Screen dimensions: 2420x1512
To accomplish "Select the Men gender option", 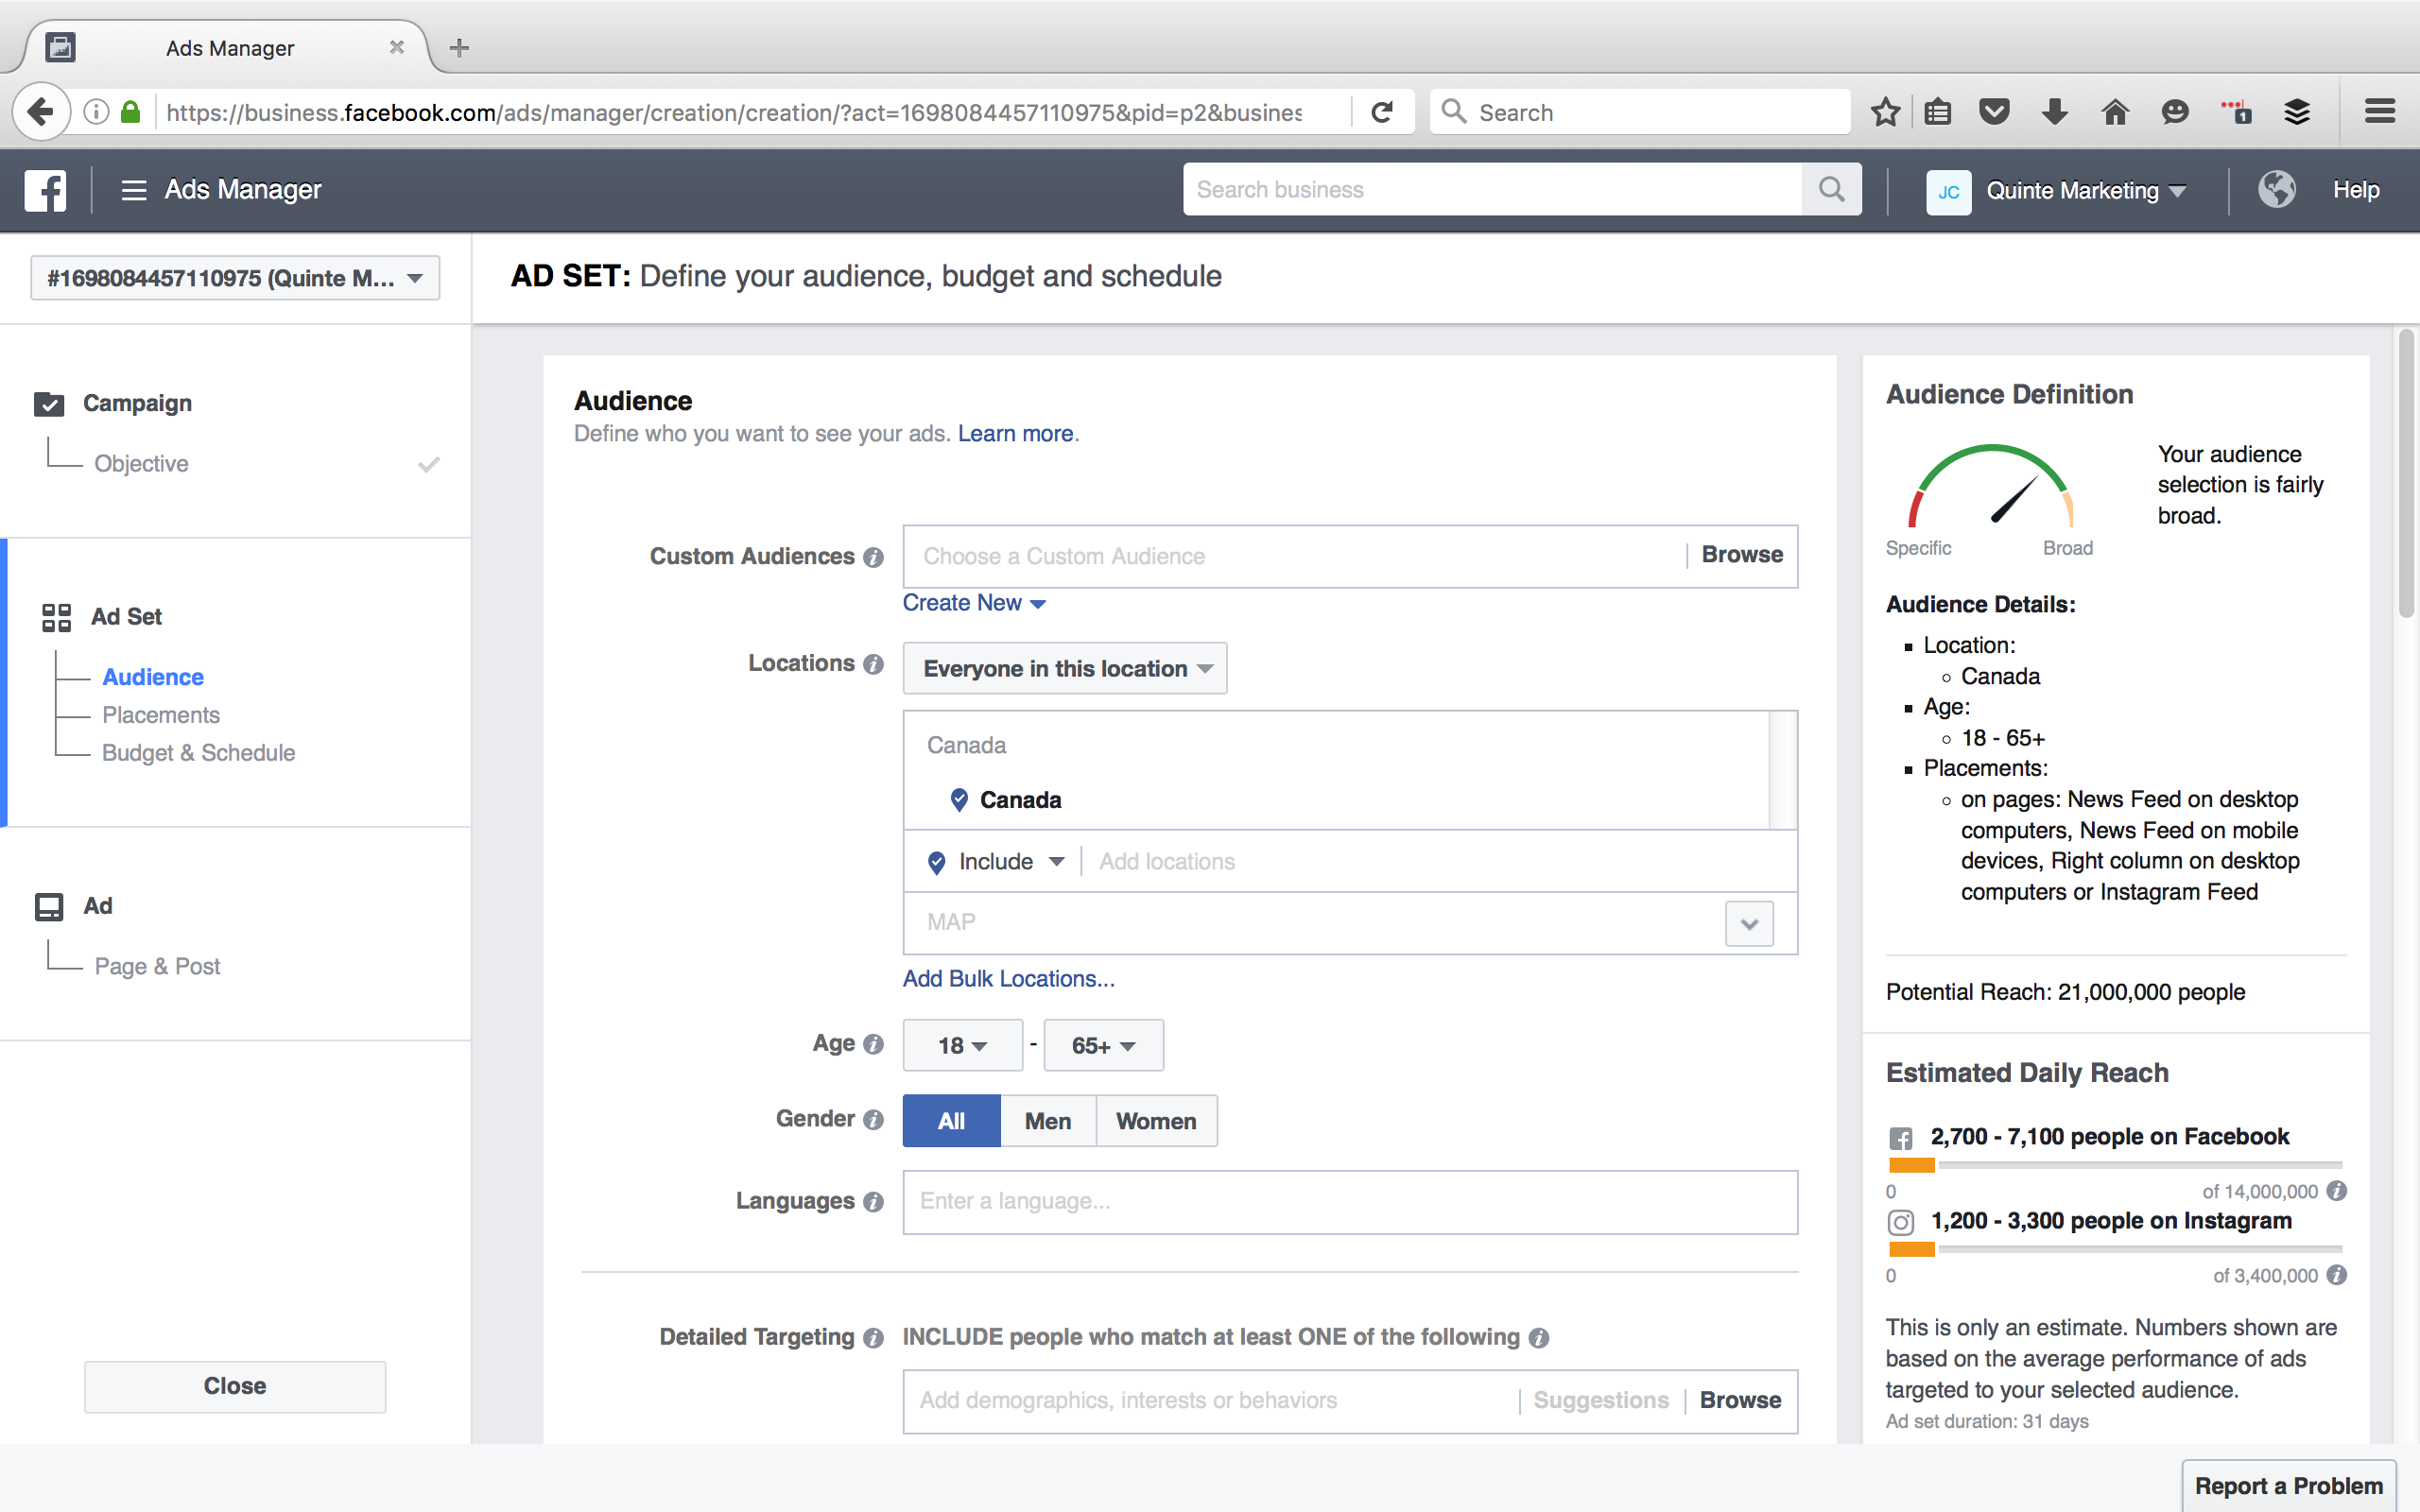I will tap(1047, 1121).
